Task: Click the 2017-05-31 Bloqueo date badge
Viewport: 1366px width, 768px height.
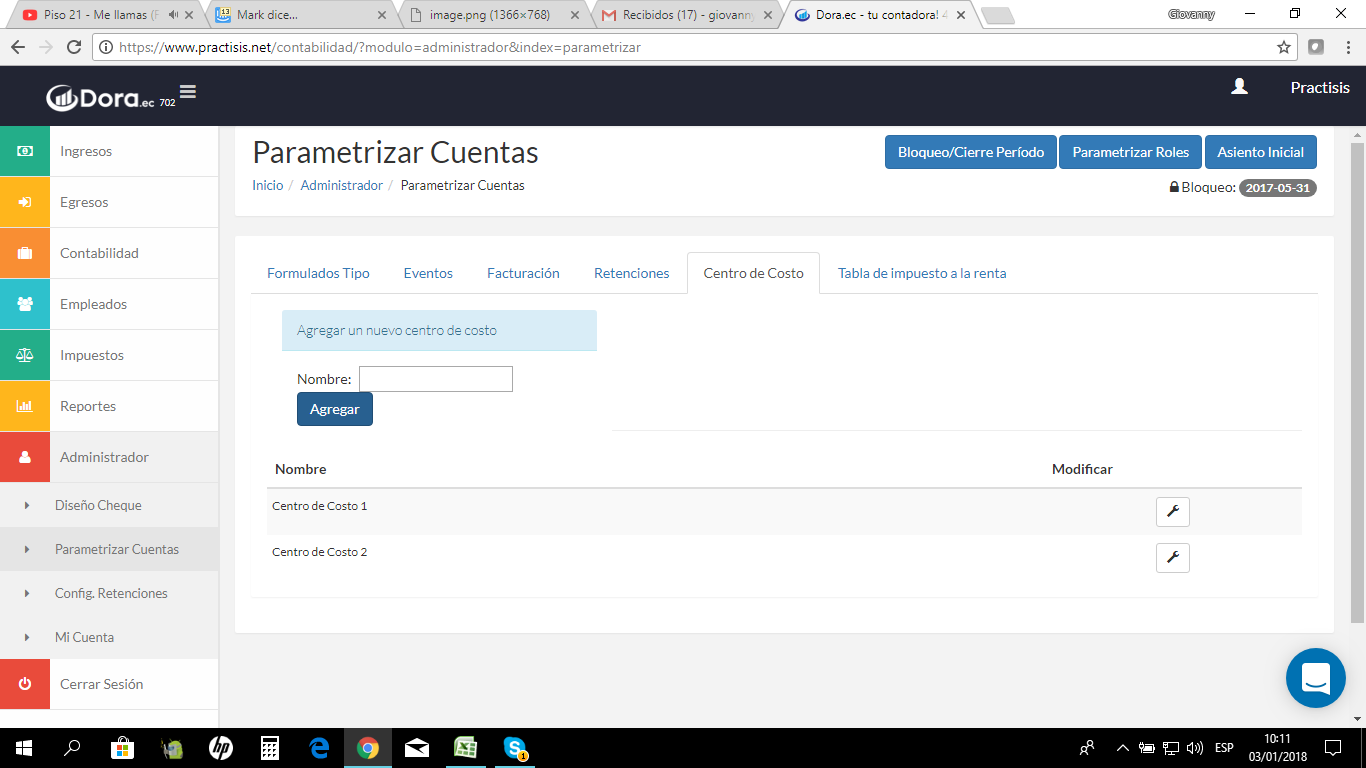Action: point(1278,188)
